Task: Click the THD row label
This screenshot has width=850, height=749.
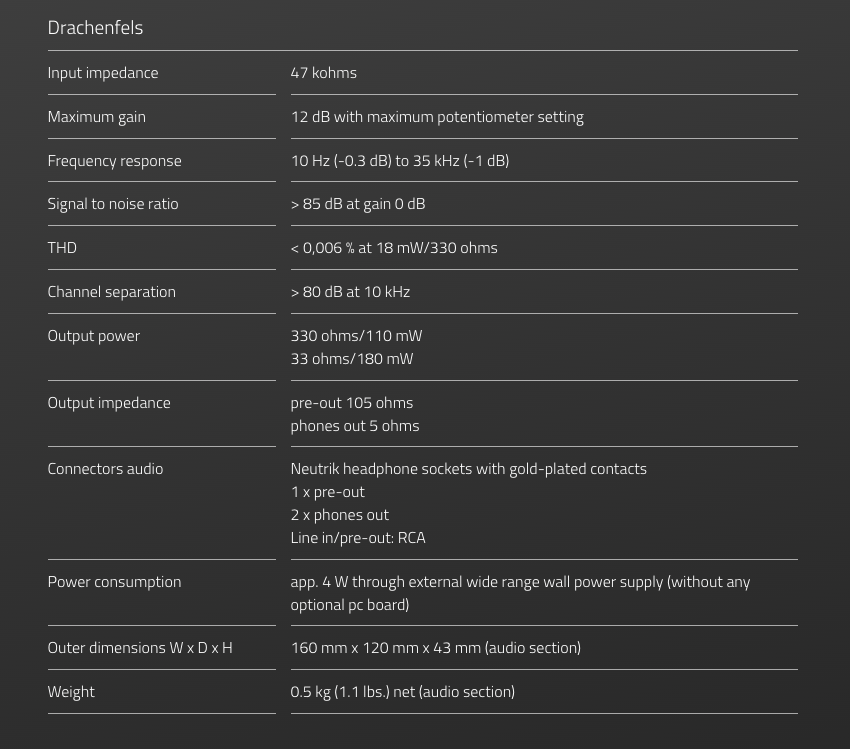Action: coord(62,248)
